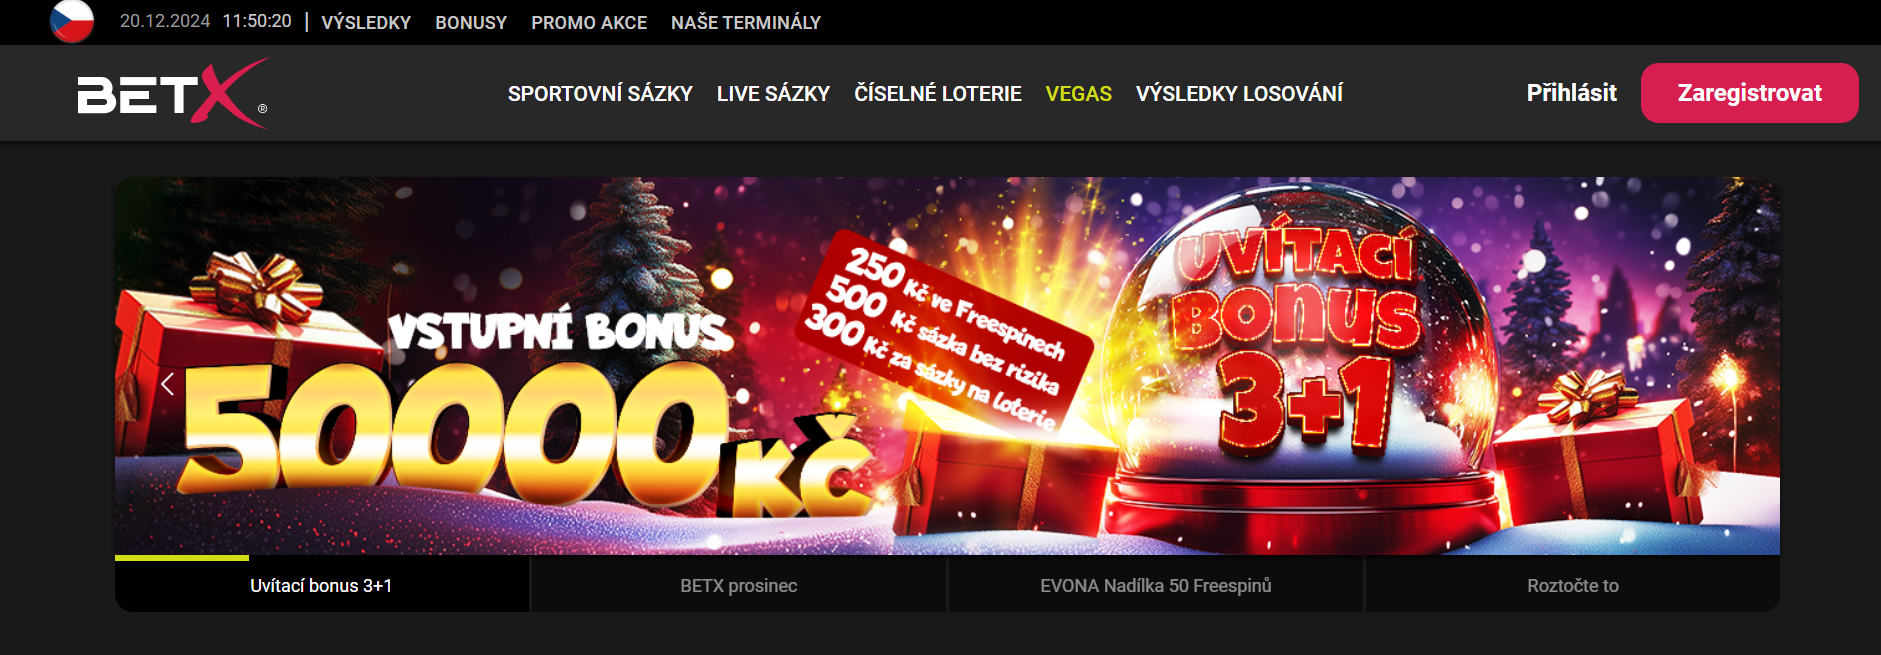Open ČÍSELNÉ LOTERIE section
The height and width of the screenshot is (655, 1881).
(x=938, y=93)
